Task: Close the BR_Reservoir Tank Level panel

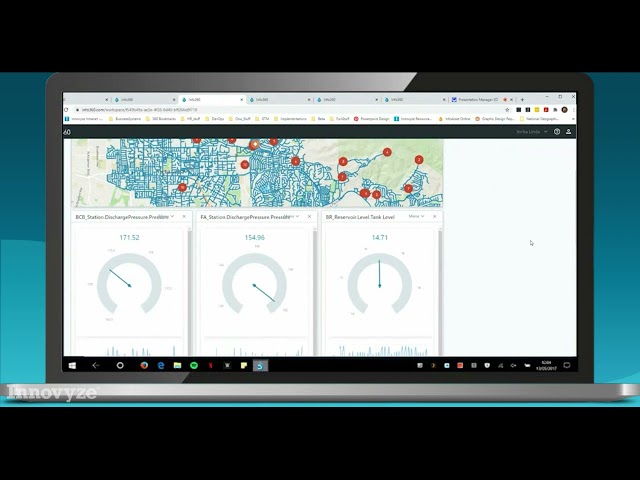Action: click(x=435, y=216)
